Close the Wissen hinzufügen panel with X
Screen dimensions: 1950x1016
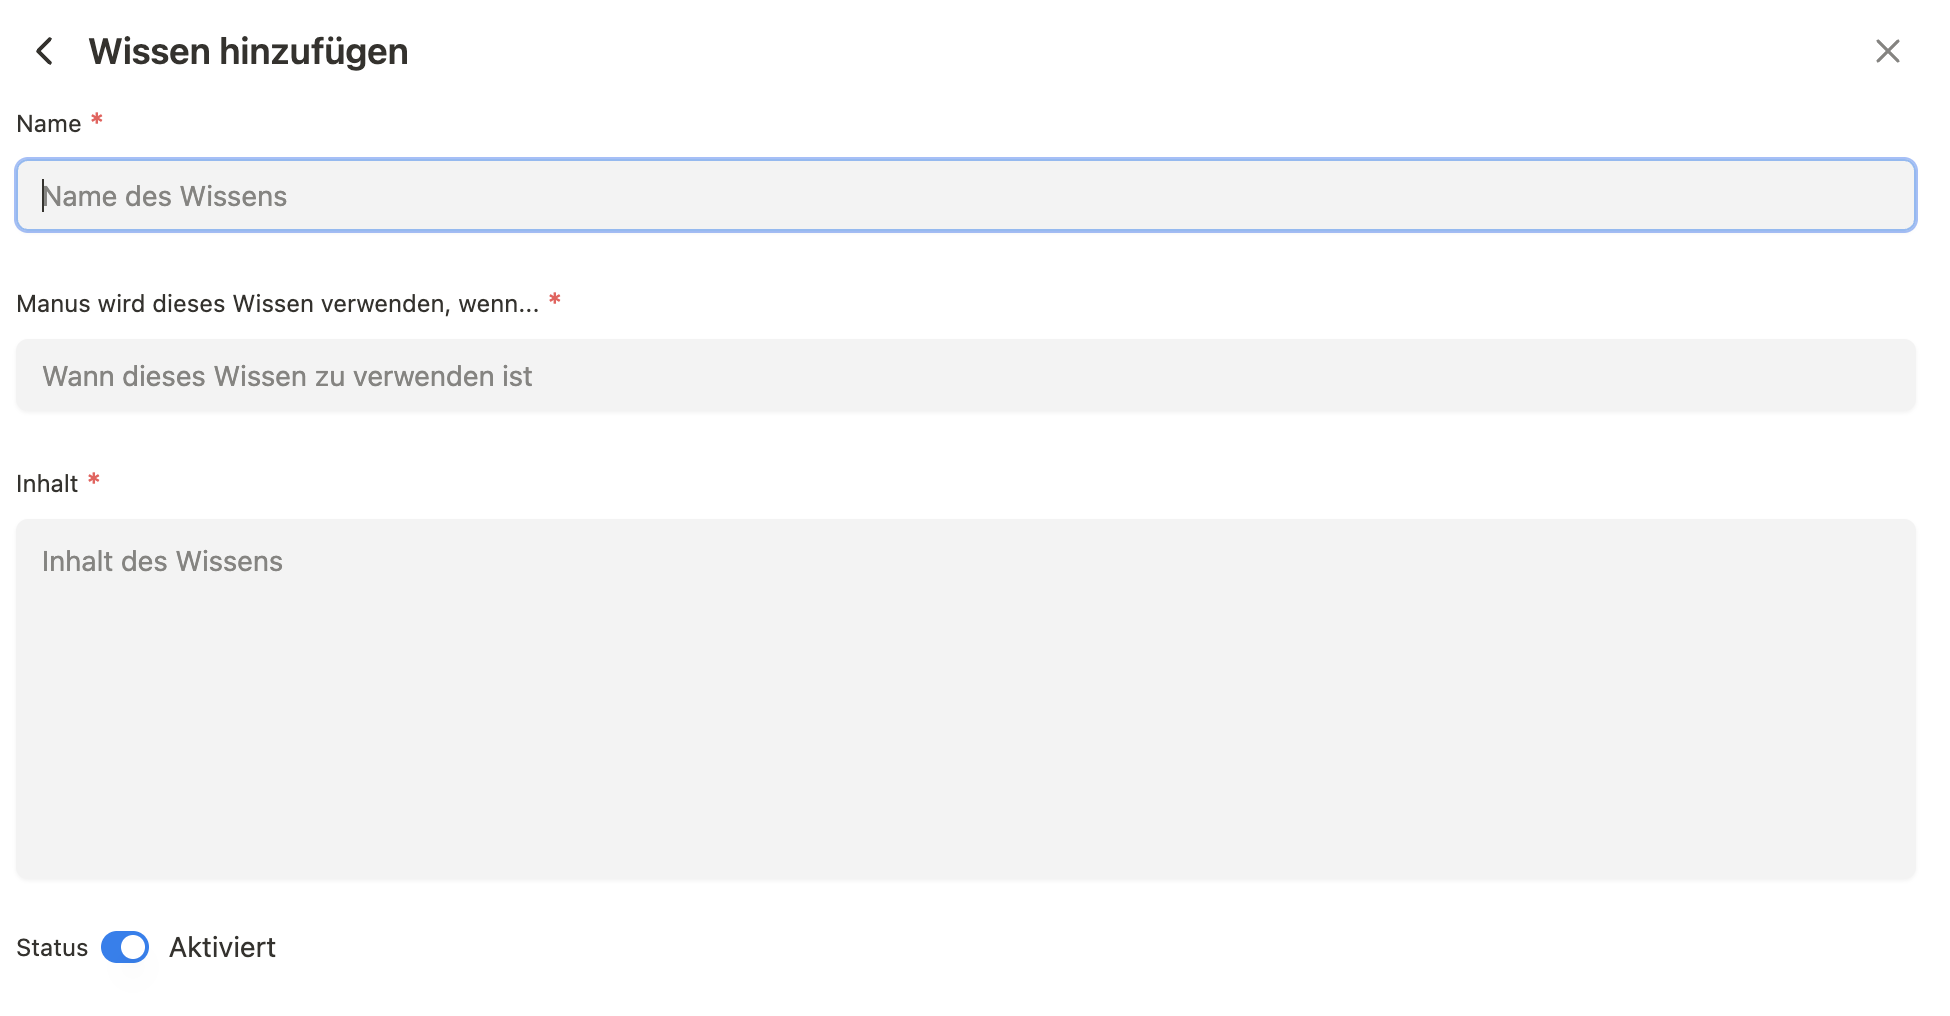pos(1887,51)
